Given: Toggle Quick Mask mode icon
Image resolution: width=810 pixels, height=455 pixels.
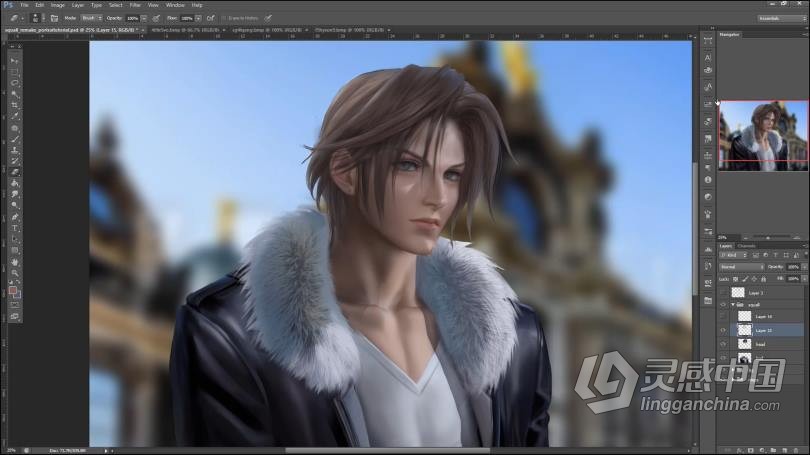Looking at the screenshot, I should [14, 305].
